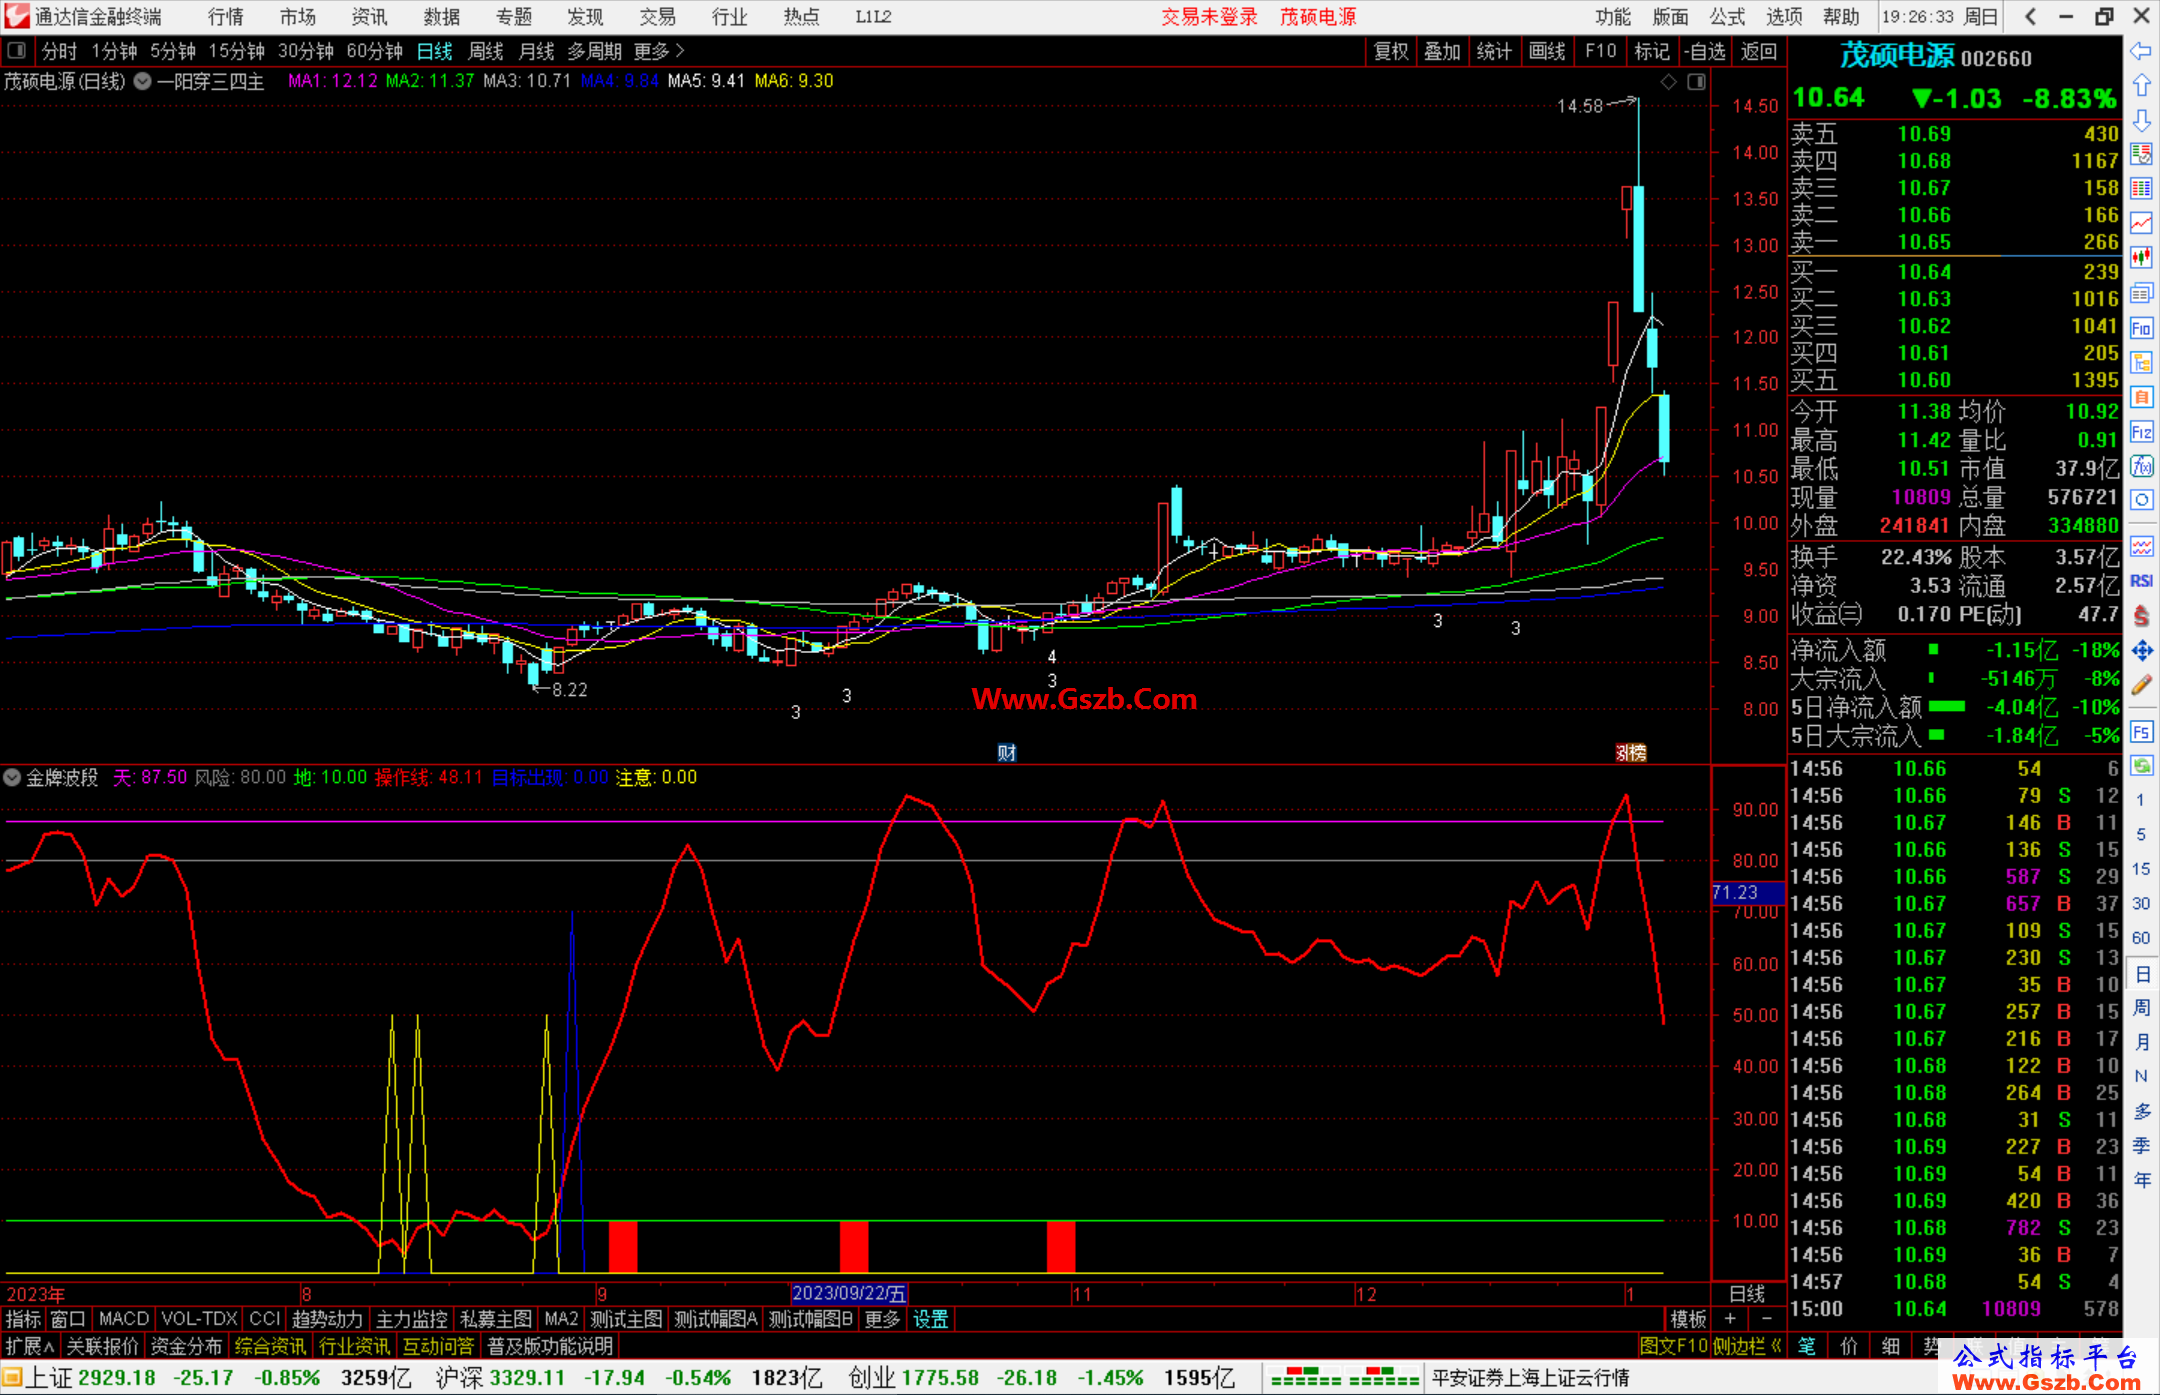Screen dimensions: 2160x1395
Task: Toggle the 侧边栏 sidebar visibility
Action: [x=1747, y=1346]
